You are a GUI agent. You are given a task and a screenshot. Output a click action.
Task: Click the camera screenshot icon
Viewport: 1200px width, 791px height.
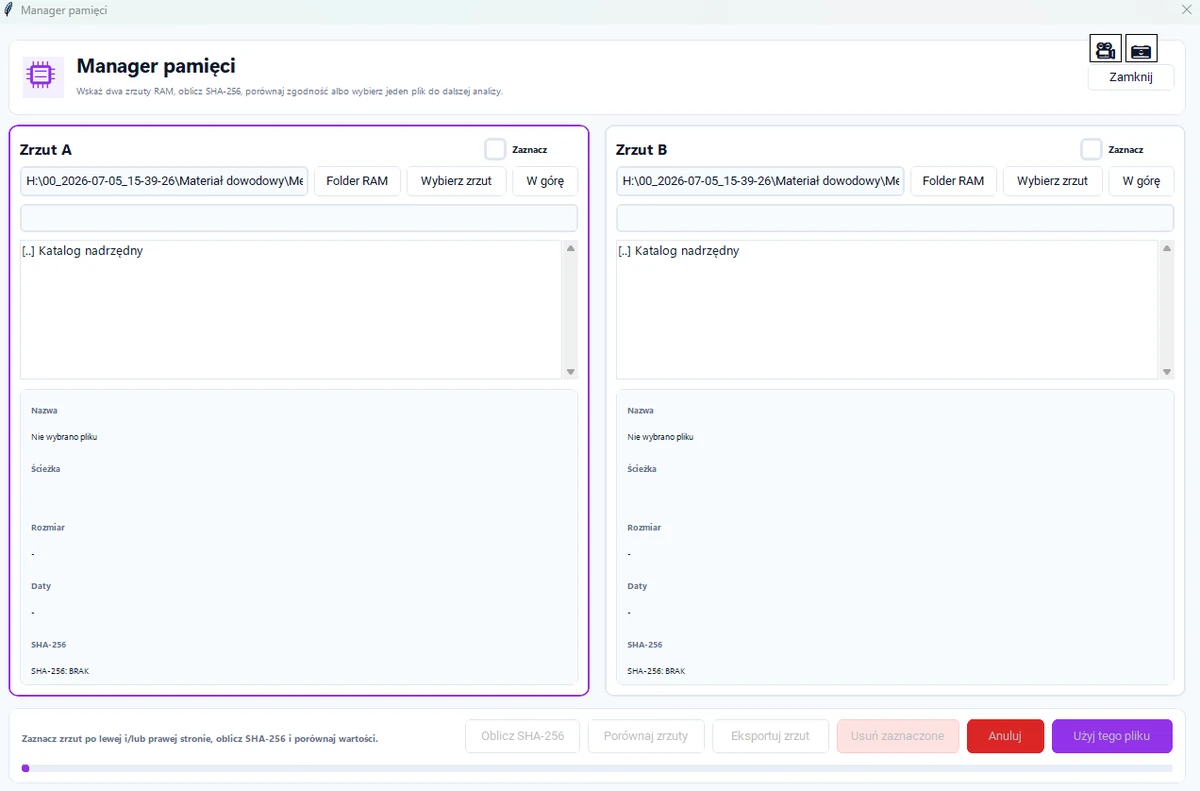pyautogui.click(x=1141, y=49)
